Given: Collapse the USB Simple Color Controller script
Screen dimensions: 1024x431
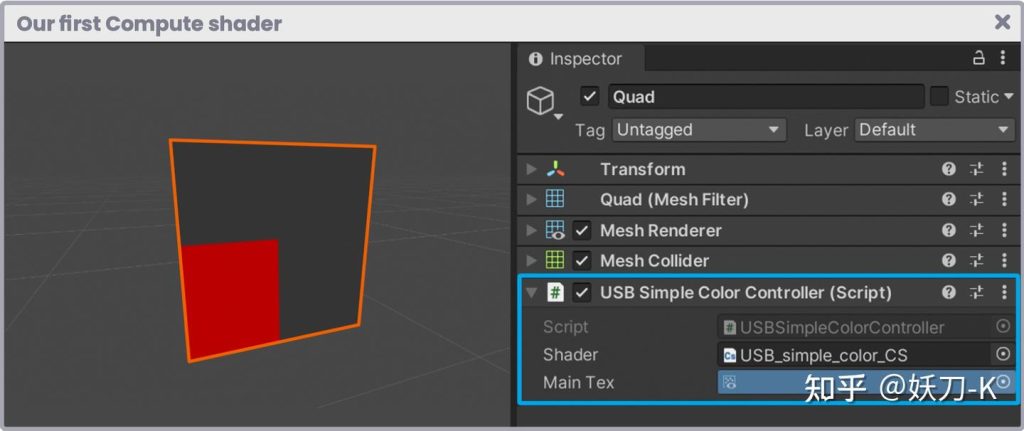Looking at the screenshot, I should [x=531, y=293].
